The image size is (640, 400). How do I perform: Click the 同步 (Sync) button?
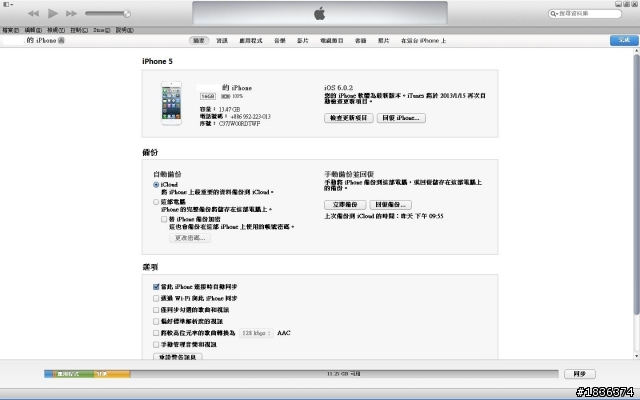coord(580,374)
